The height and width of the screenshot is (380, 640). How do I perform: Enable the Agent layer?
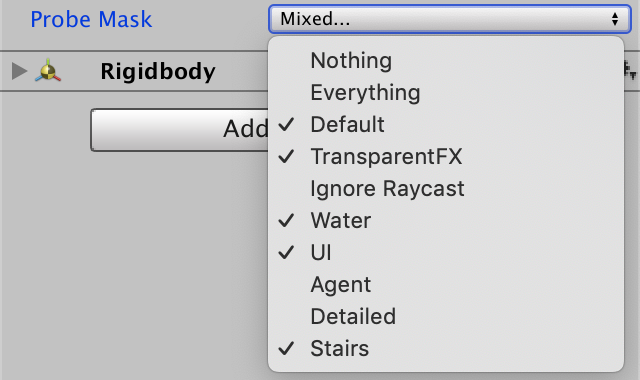pos(446,284)
